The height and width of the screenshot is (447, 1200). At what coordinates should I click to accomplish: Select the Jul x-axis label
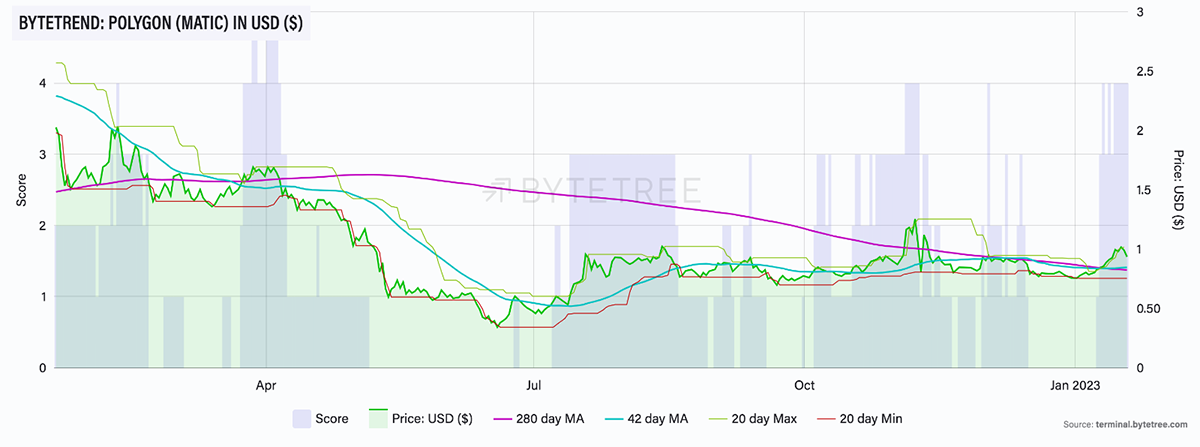pos(533,384)
